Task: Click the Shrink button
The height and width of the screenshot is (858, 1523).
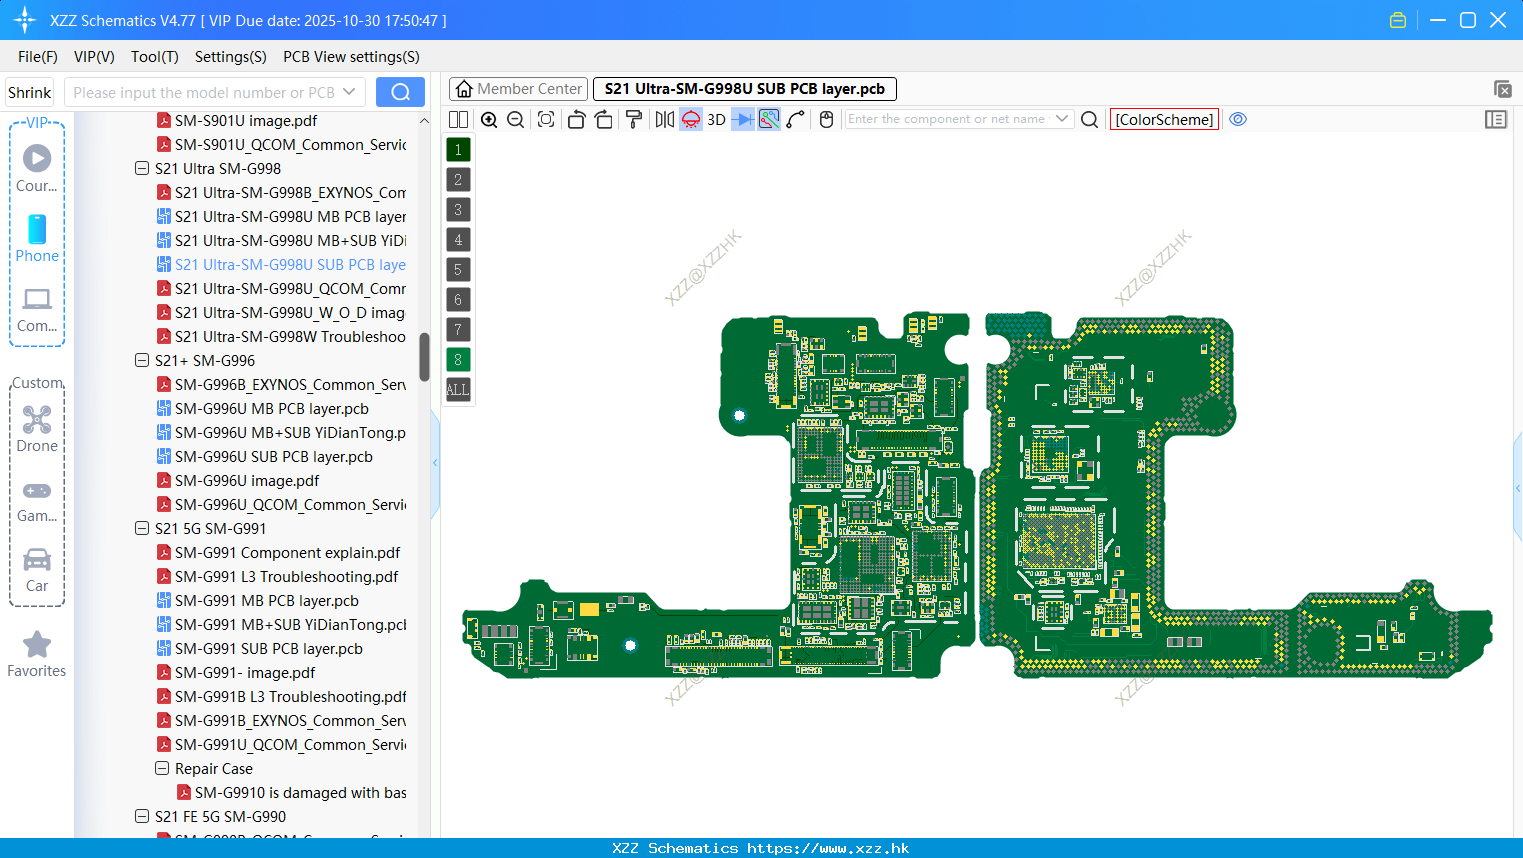Action: (30, 92)
